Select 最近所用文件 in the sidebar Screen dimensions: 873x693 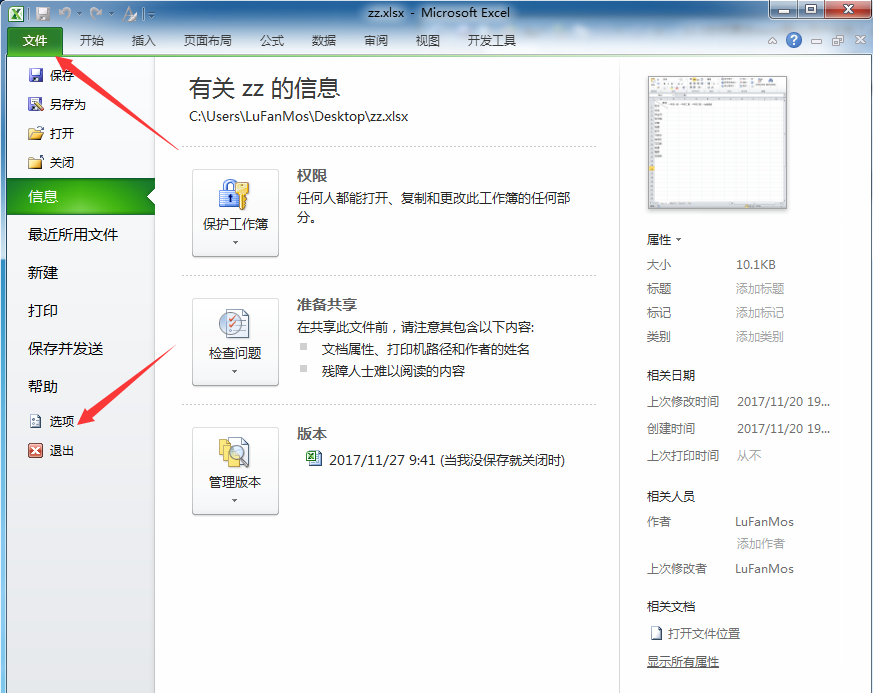pyautogui.click(x=73, y=235)
